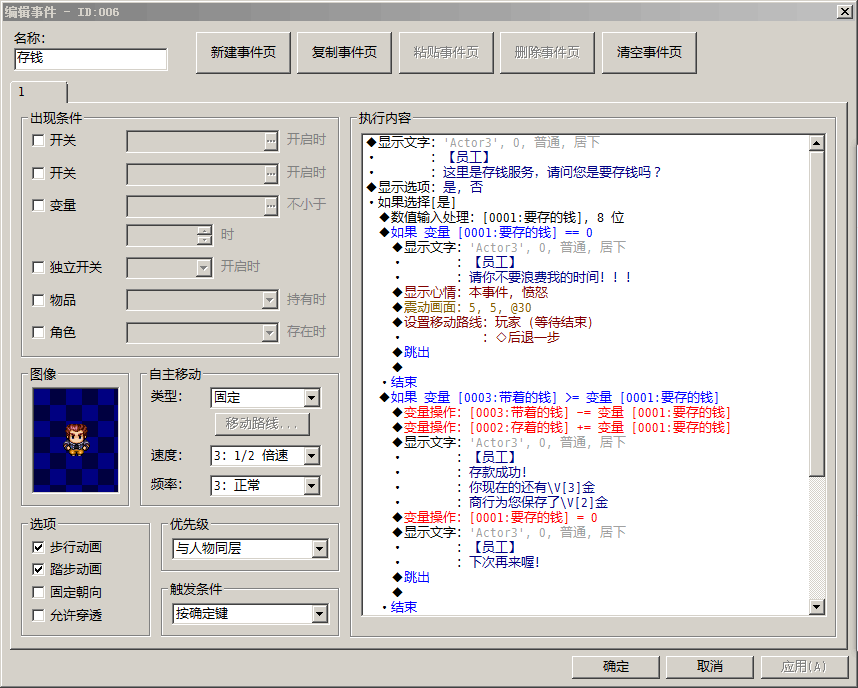Select the 变量操作 [0002:存着的钱] += line

point(562,427)
